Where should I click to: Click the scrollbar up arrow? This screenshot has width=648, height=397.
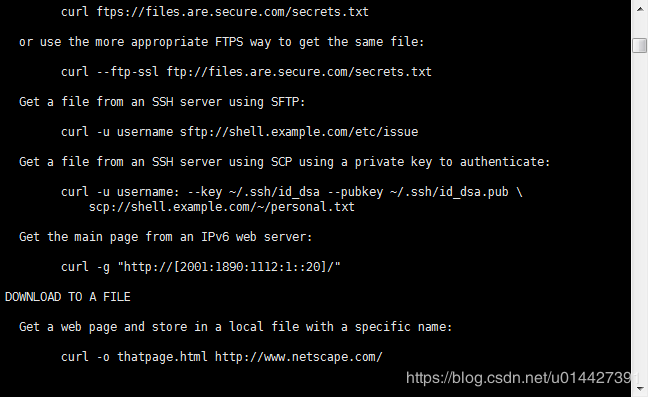639,9
